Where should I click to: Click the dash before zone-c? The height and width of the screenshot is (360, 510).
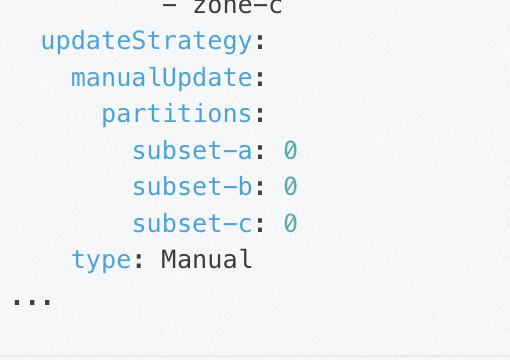click(169, 5)
